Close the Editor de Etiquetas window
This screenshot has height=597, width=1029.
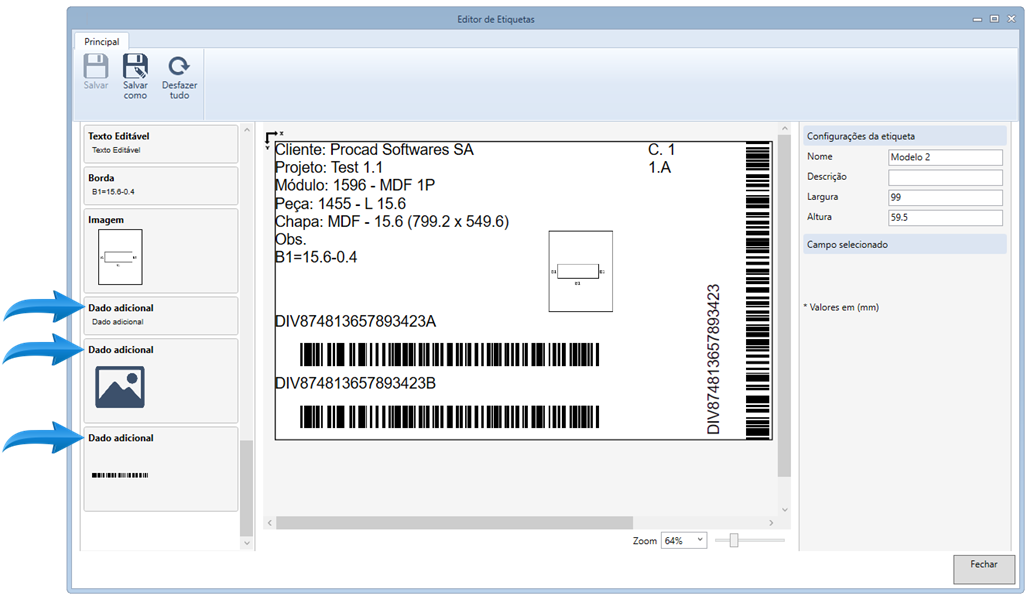[x=1011, y=19]
